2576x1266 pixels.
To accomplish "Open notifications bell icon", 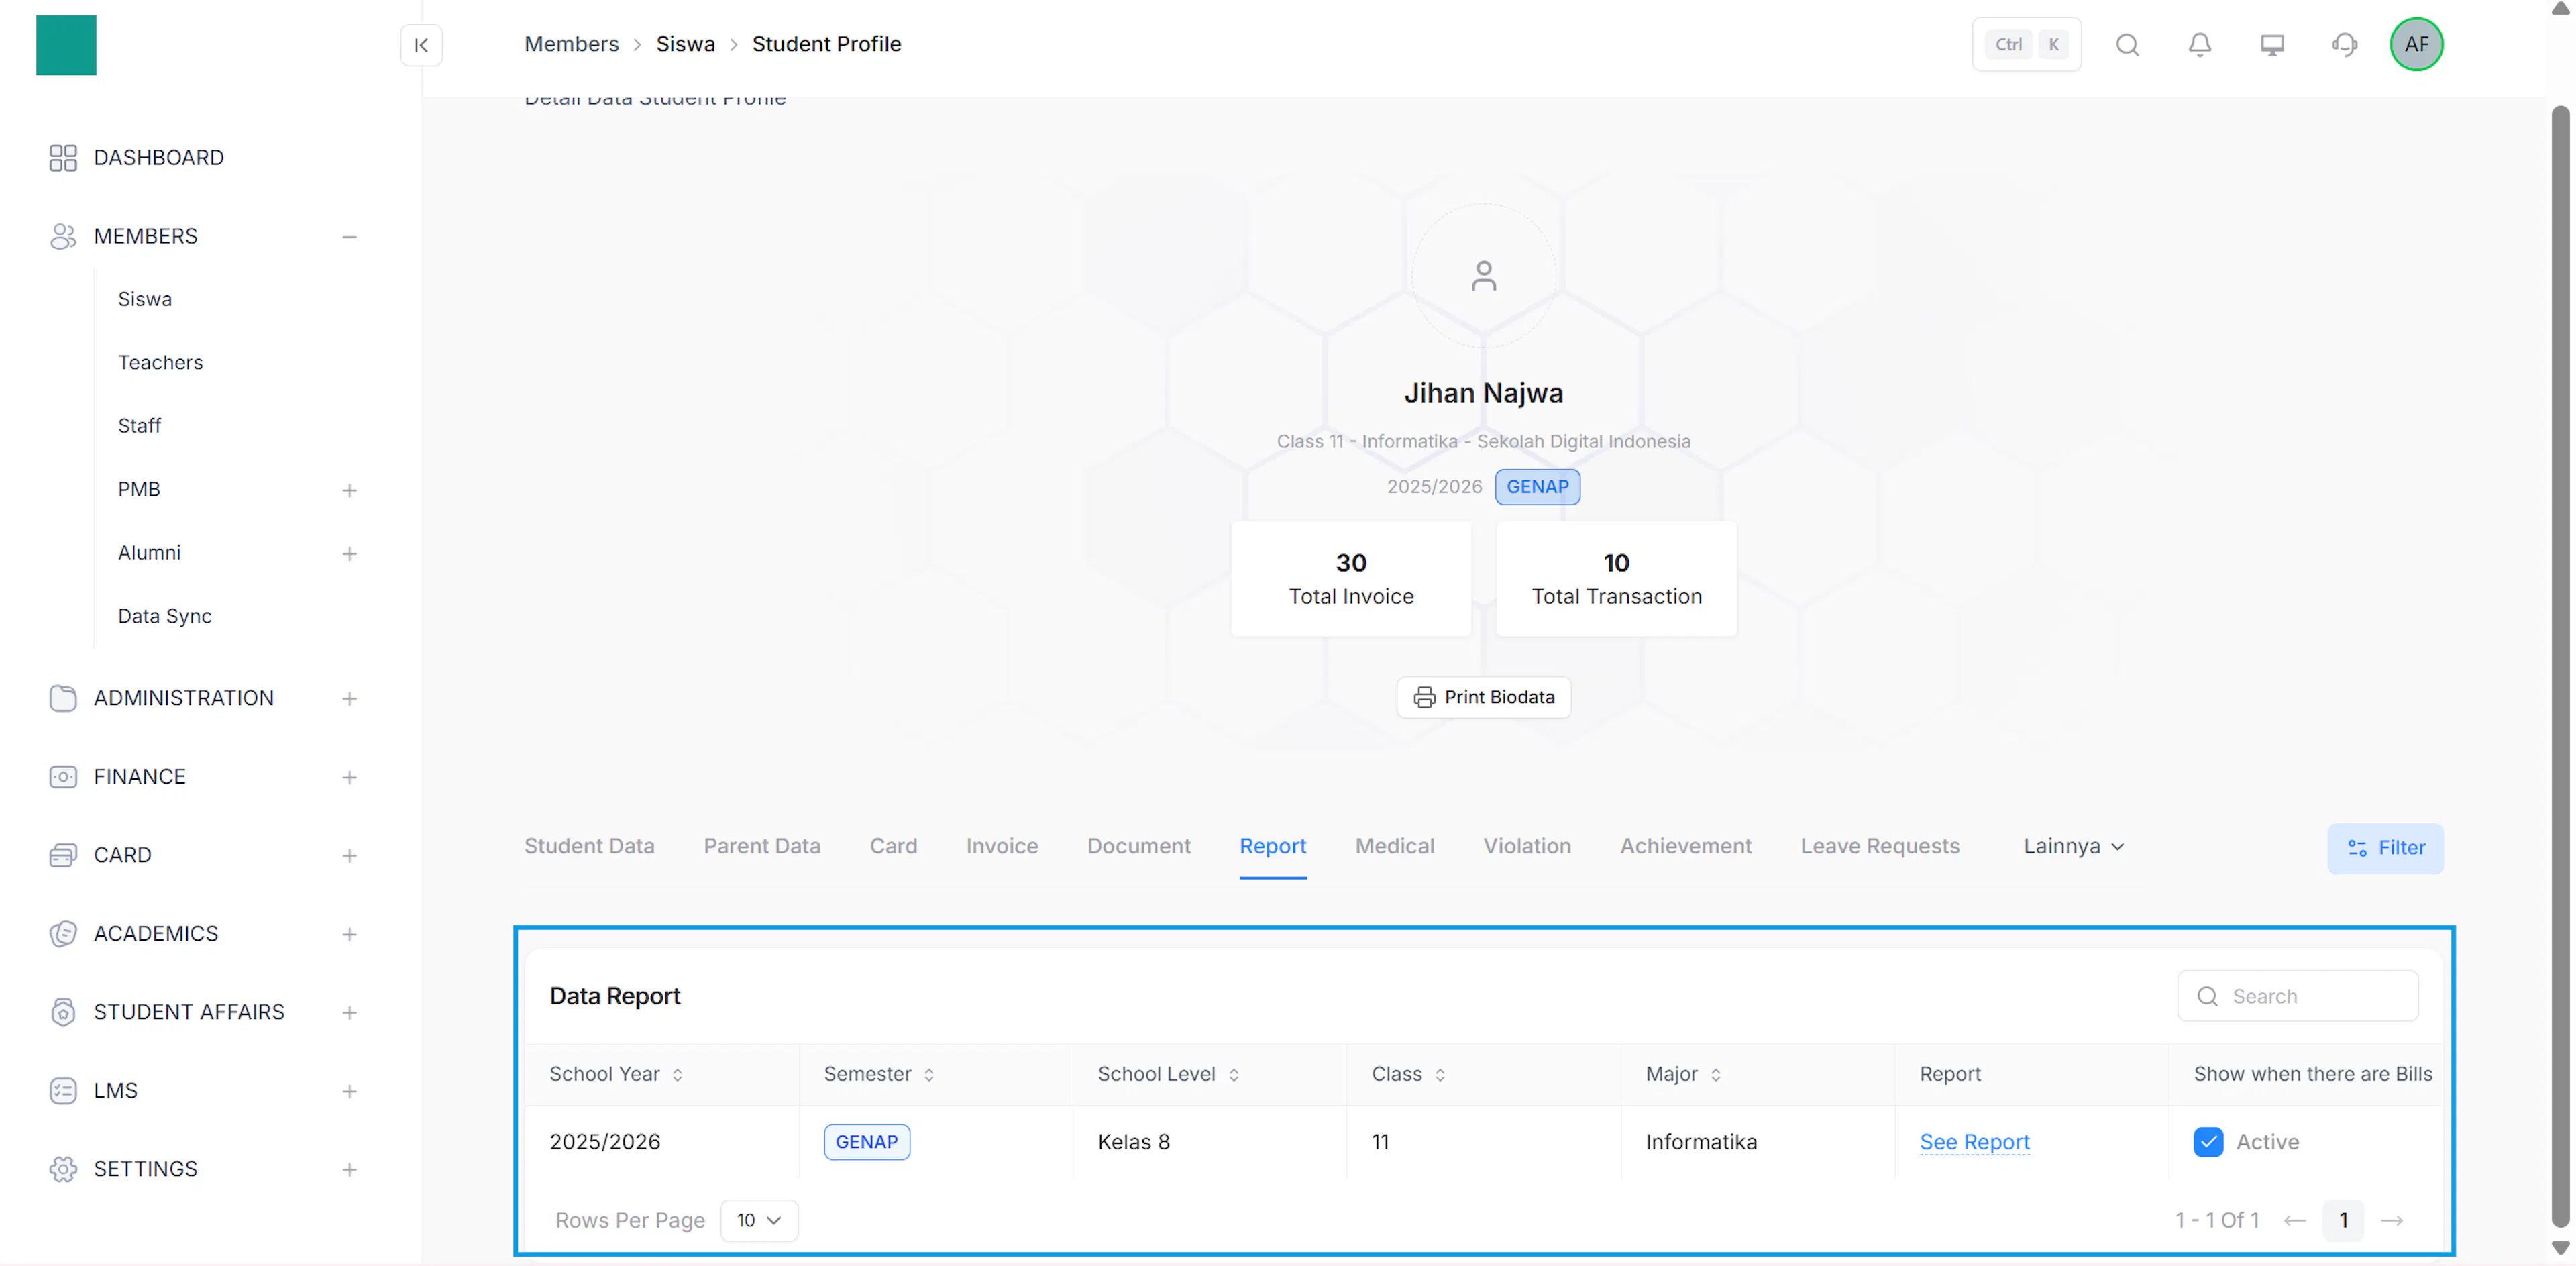I will (x=2199, y=45).
